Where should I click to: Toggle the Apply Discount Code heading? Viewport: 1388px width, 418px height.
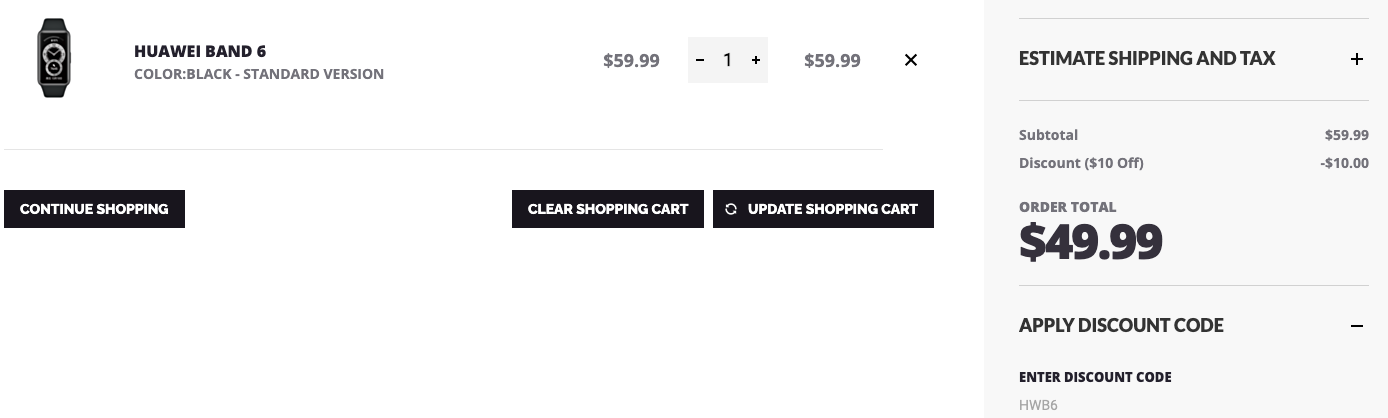click(1121, 326)
